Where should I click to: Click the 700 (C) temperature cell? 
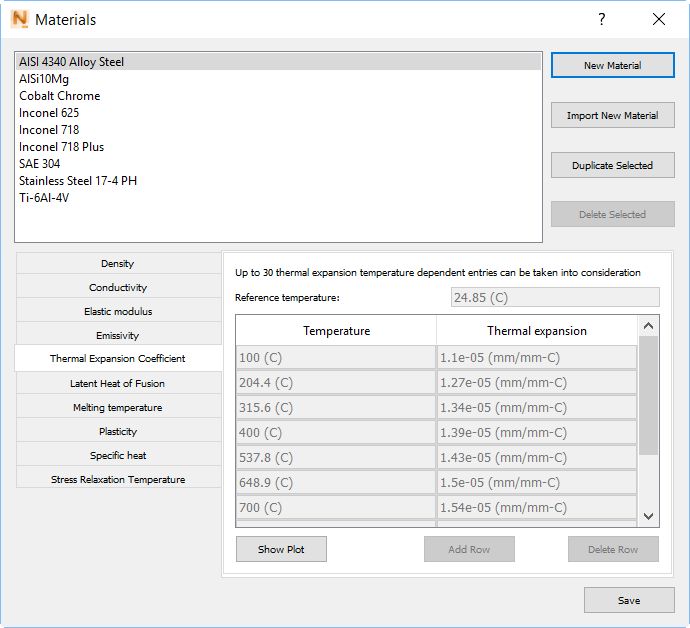tap(336, 507)
